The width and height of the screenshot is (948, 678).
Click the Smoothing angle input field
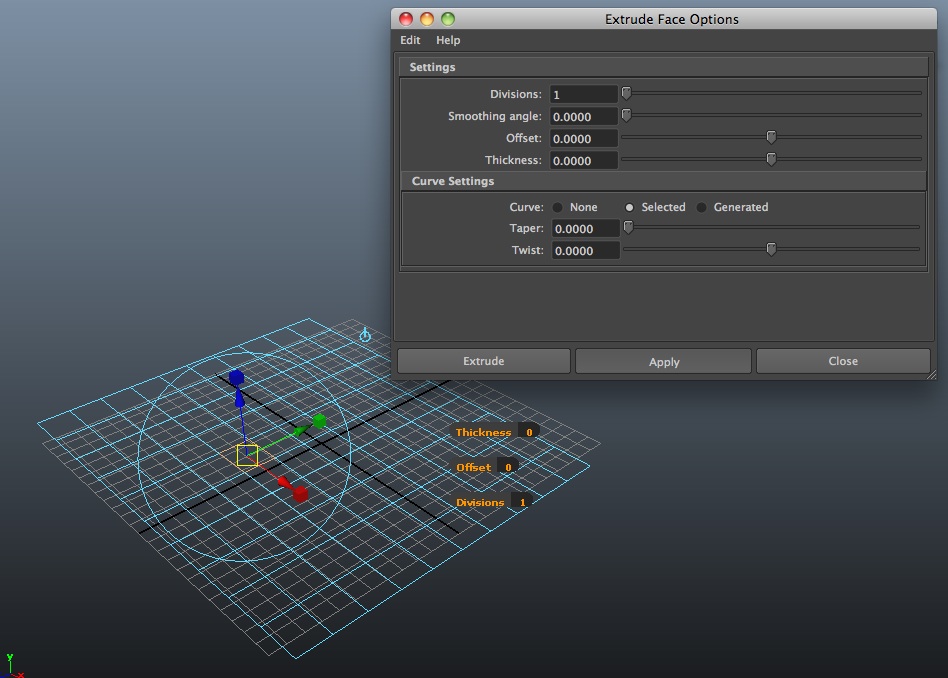coord(584,116)
